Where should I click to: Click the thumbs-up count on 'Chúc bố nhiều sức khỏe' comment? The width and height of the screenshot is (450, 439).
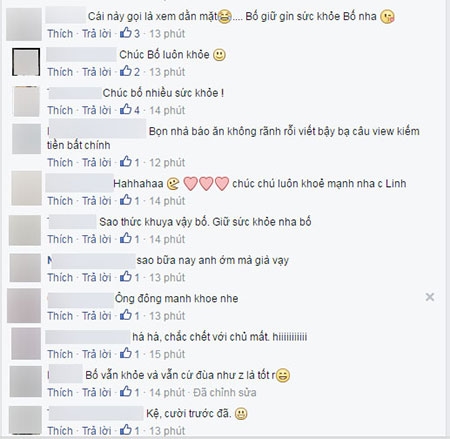click(x=137, y=110)
